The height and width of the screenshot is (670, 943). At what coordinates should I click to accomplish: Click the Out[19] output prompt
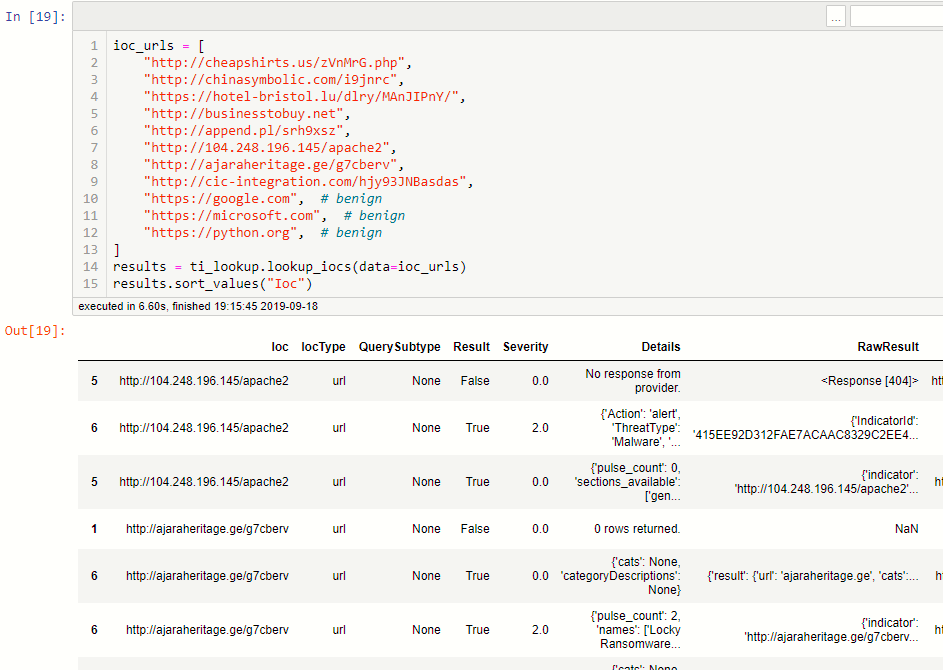pyautogui.click(x=36, y=330)
